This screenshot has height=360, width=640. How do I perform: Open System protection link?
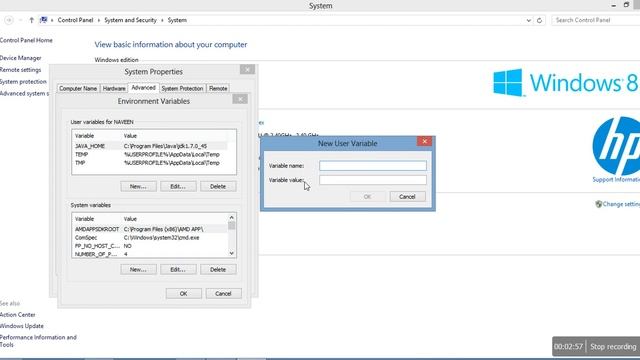tap(23, 82)
